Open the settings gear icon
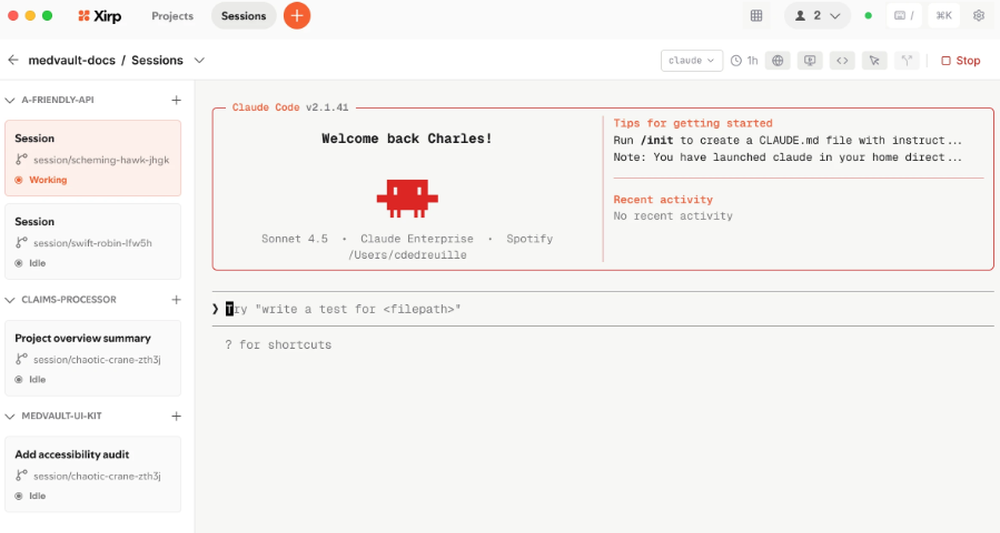 click(979, 16)
